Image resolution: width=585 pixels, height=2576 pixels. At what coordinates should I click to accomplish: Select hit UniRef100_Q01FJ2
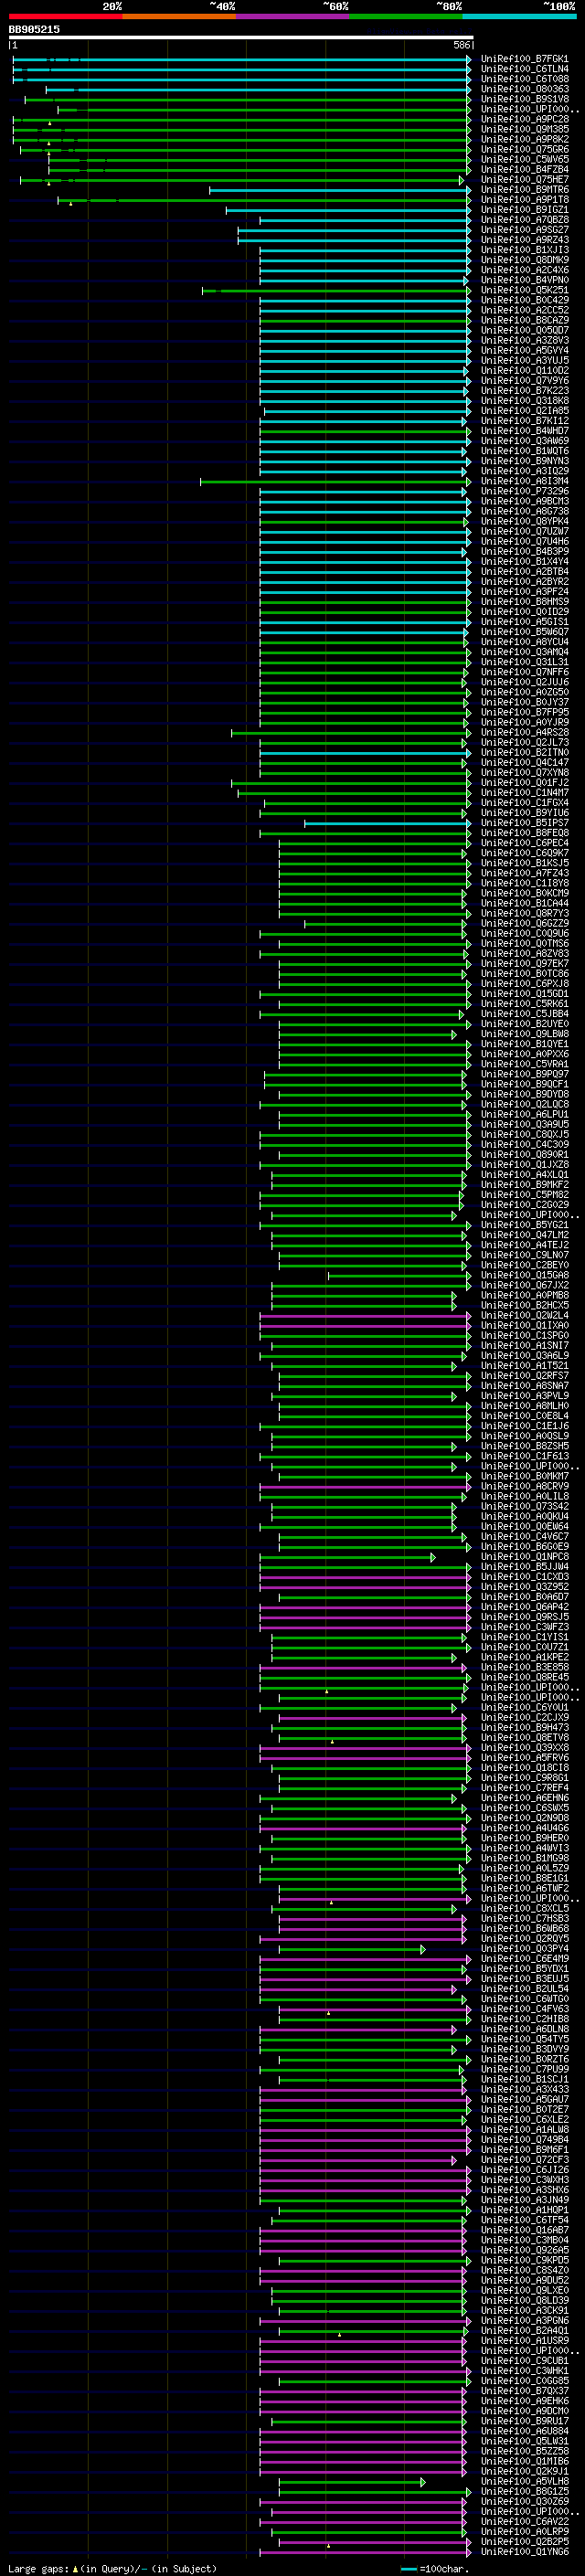point(525,783)
